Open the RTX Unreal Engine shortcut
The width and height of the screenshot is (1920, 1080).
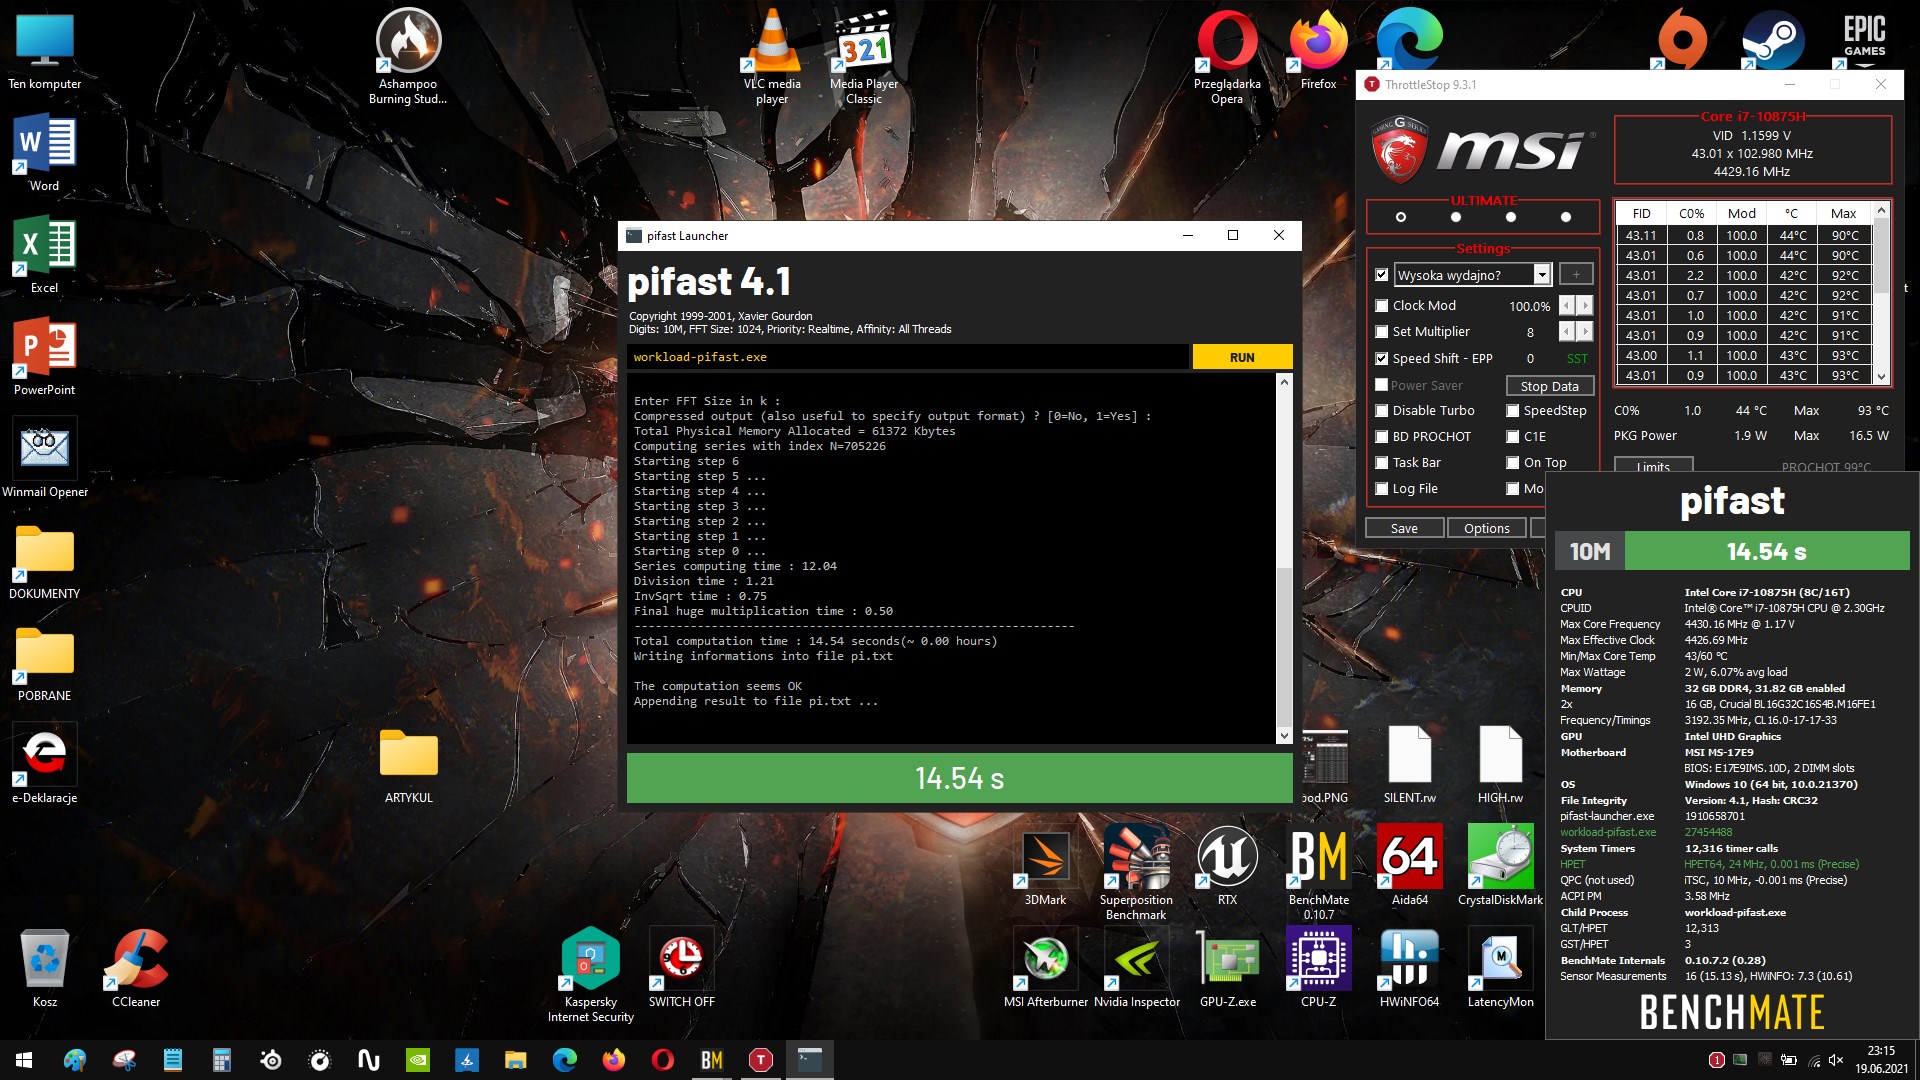pos(1227,865)
